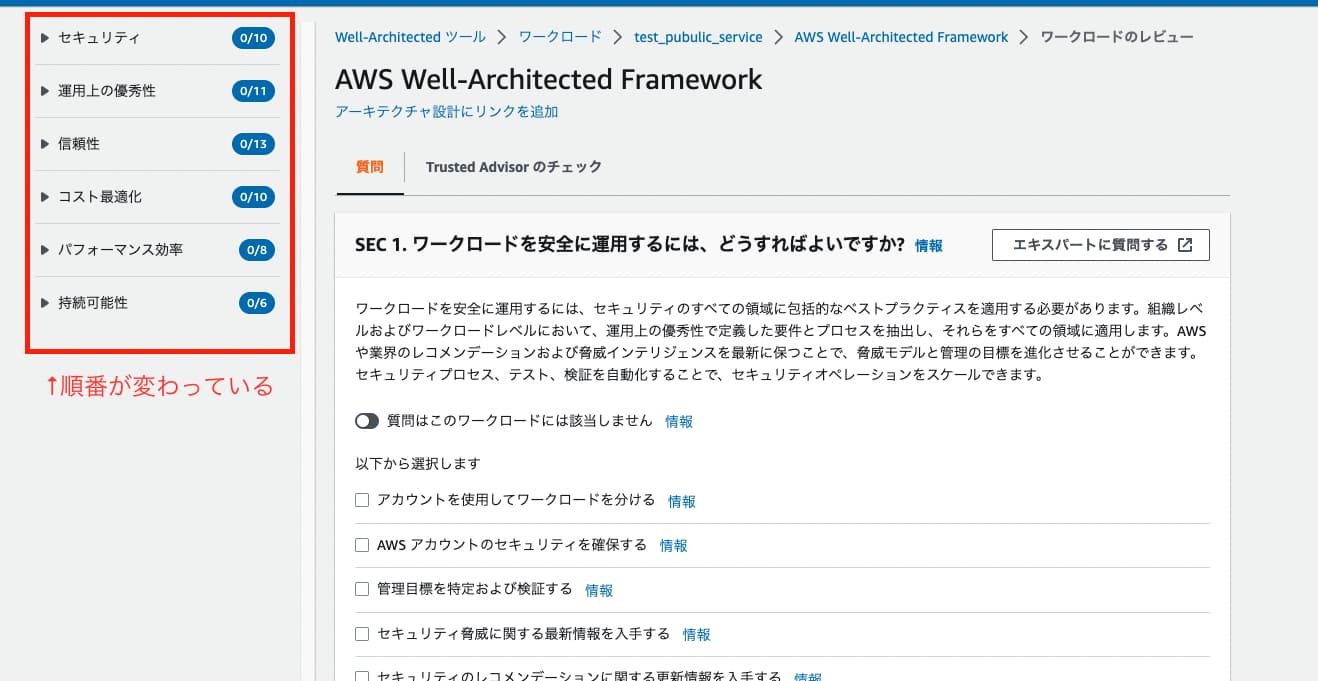Open 情報 for 管理目標を特定および検証する
Image resolution: width=1318 pixels, height=681 pixels.
tap(599, 591)
